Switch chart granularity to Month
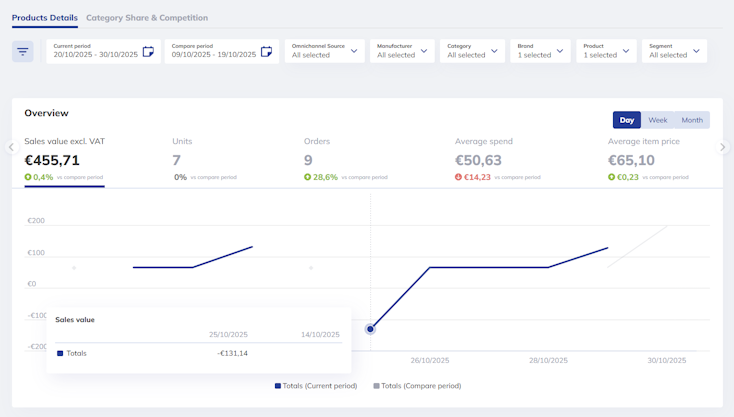This screenshot has width=734, height=417. tap(692, 120)
